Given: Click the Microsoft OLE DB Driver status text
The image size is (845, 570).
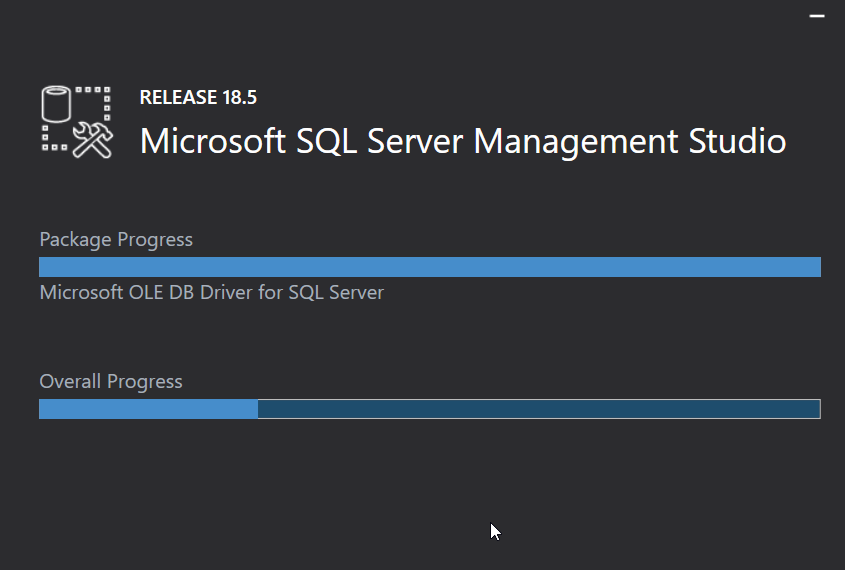Looking at the screenshot, I should (x=211, y=293).
